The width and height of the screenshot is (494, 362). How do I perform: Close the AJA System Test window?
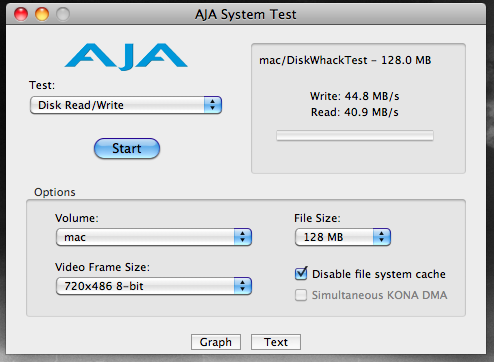click(21, 14)
